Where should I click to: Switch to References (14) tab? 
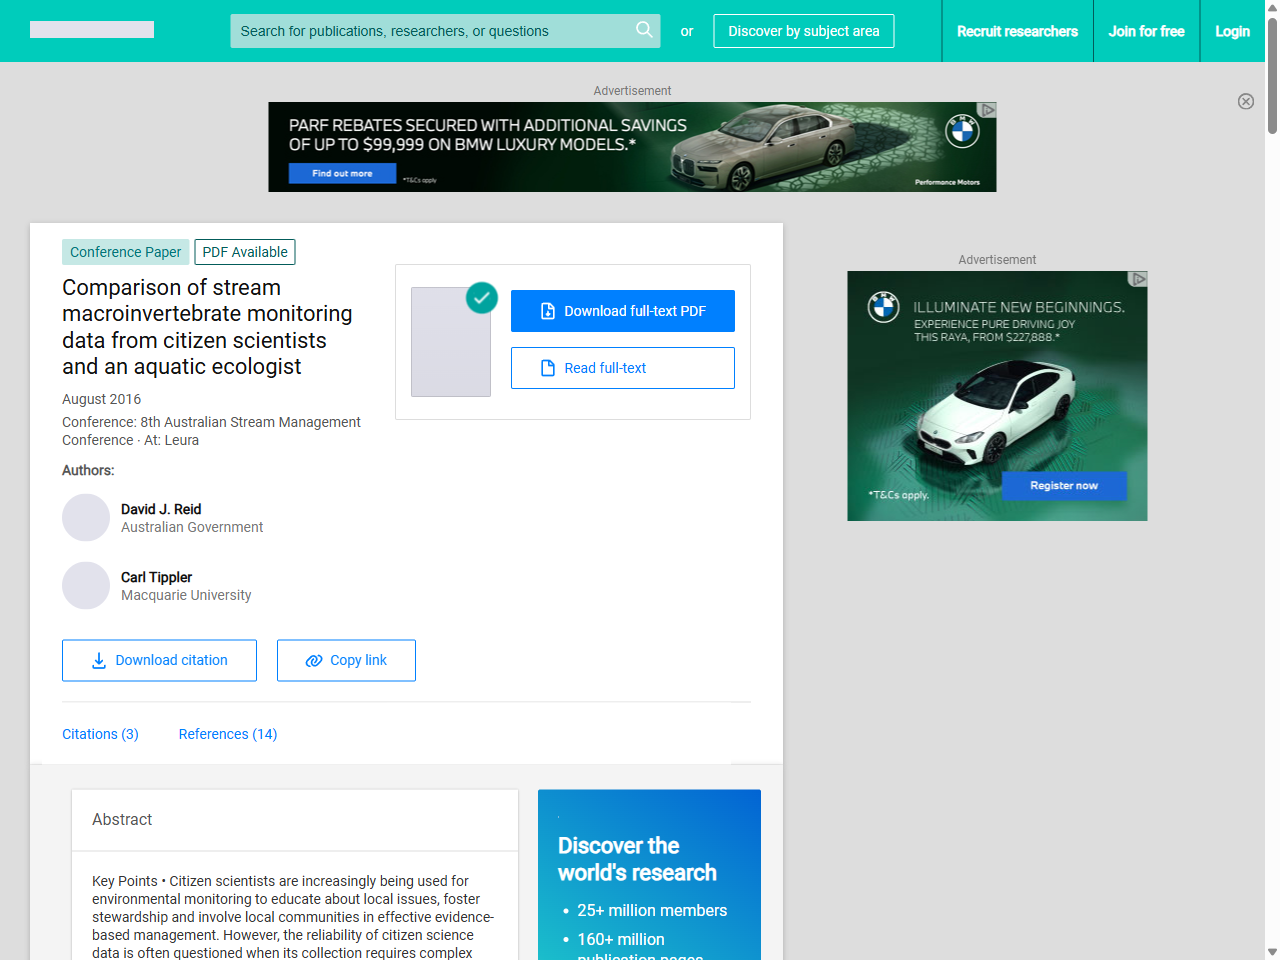point(228,734)
